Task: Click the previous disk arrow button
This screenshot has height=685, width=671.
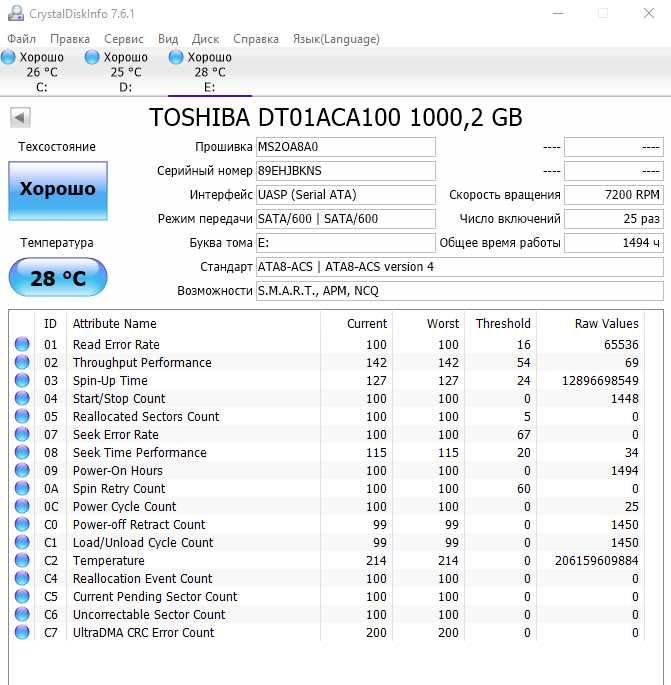Action: coord(20,118)
